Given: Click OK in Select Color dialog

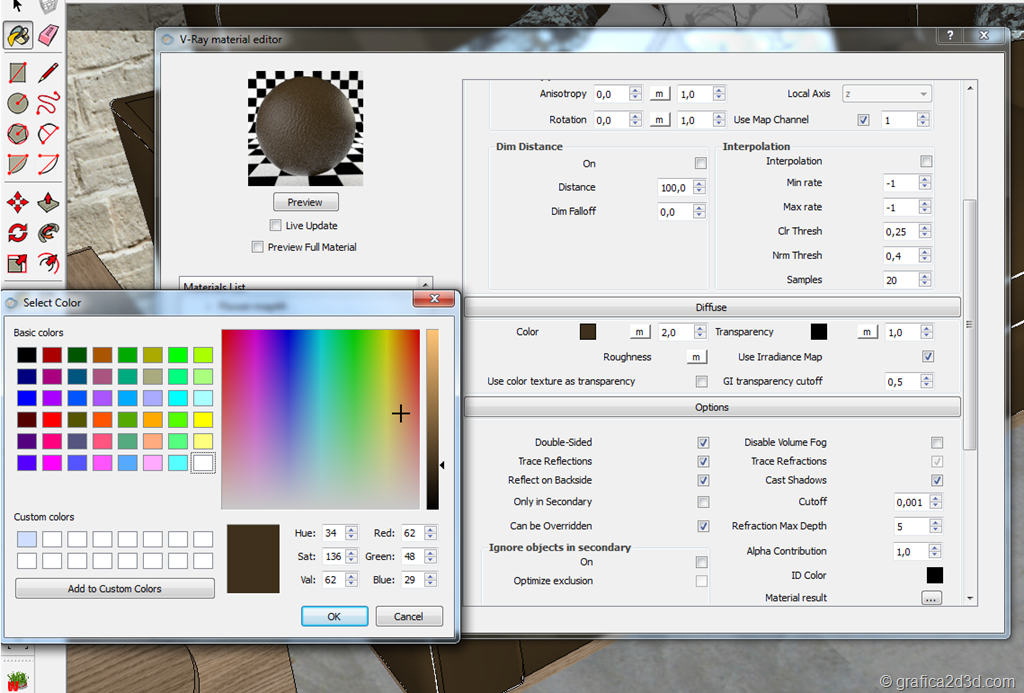Looking at the screenshot, I should pyautogui.click(x=334, y=616).
